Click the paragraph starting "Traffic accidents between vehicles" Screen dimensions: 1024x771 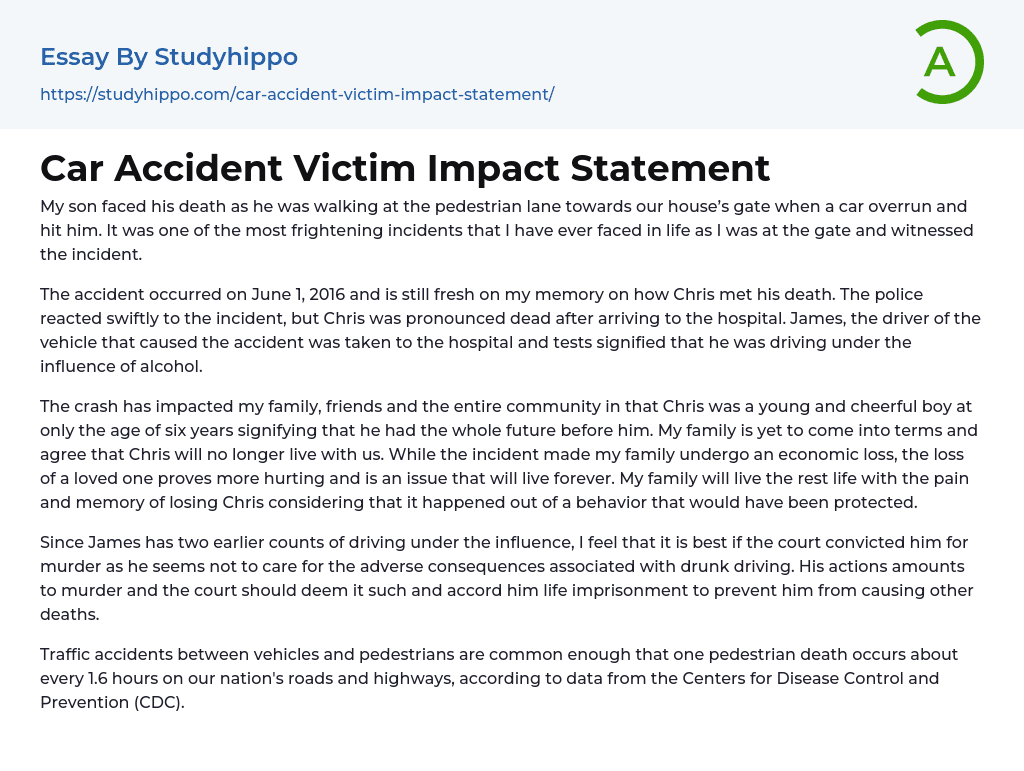tap(499, 678)
